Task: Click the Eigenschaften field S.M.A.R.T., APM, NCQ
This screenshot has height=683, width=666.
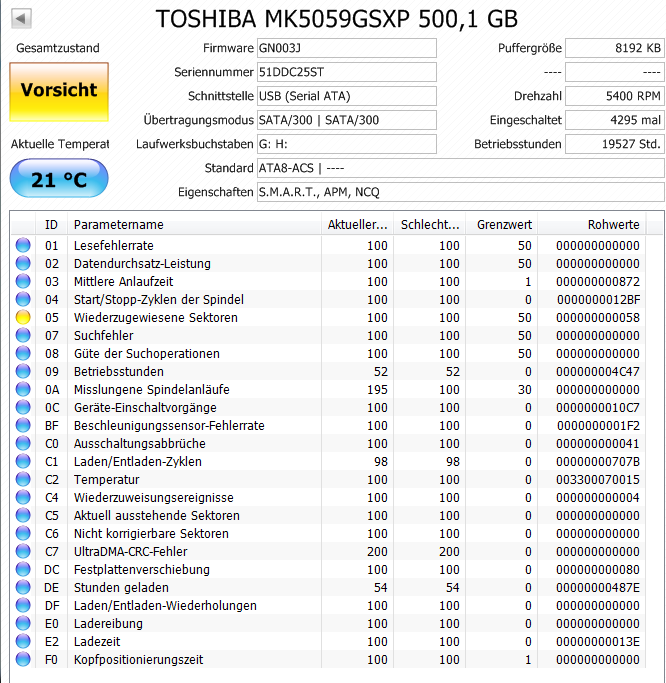Action: click(461, 192)
